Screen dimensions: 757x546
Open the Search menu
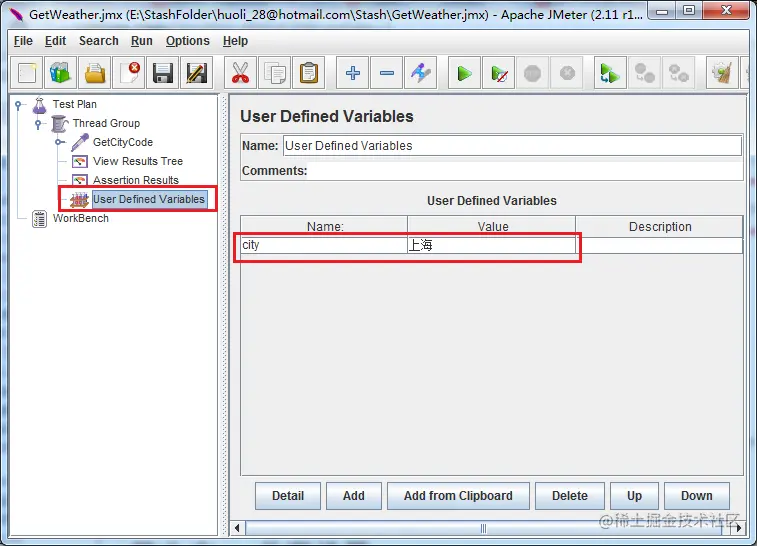pos(98,41)
